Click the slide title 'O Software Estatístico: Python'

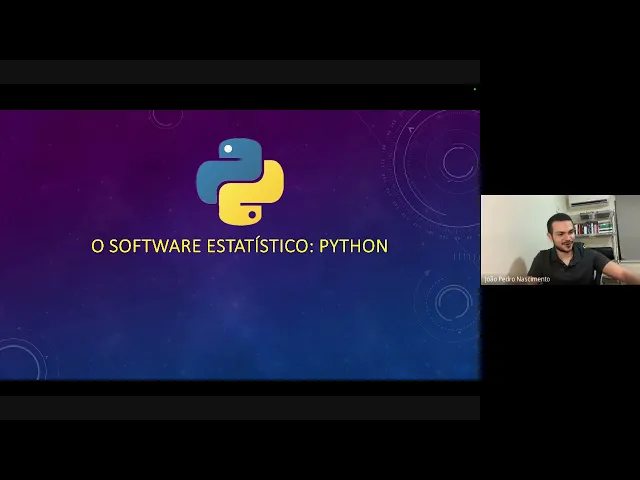tap(239, 246)
